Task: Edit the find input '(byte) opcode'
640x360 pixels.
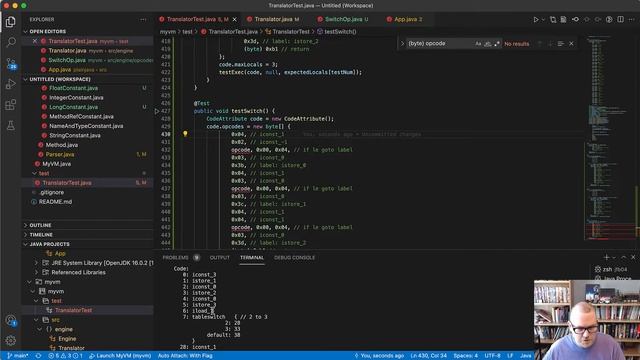Action: (x=441, y=43)
